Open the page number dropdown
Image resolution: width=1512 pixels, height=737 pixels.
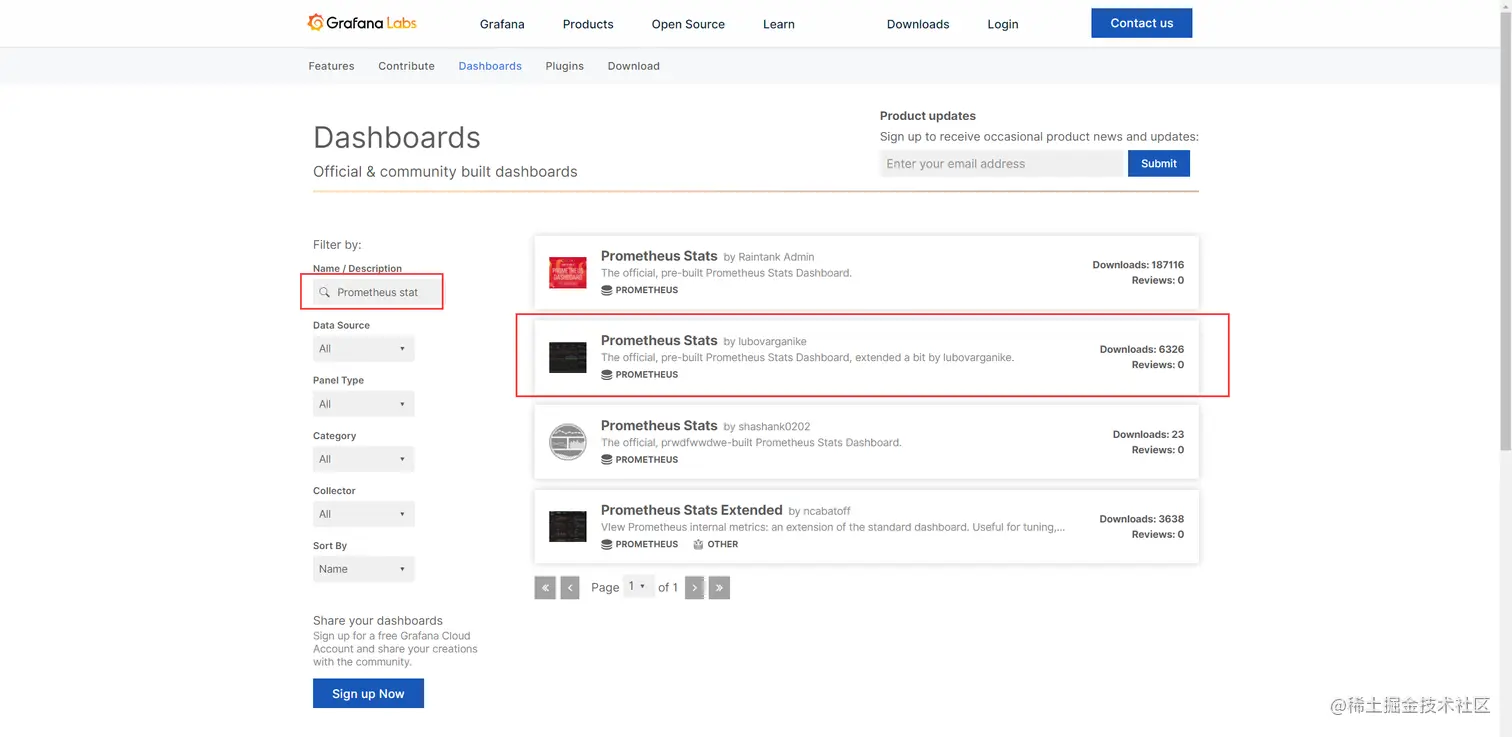638,587
